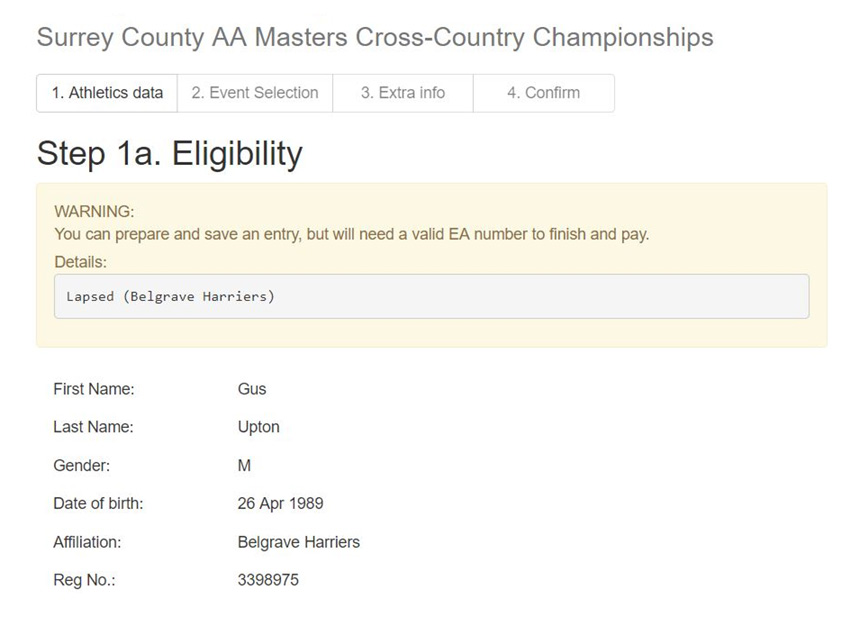Click the gender value 'M'
This screenshot has width=860, height=644.
[x=244, y=466]
